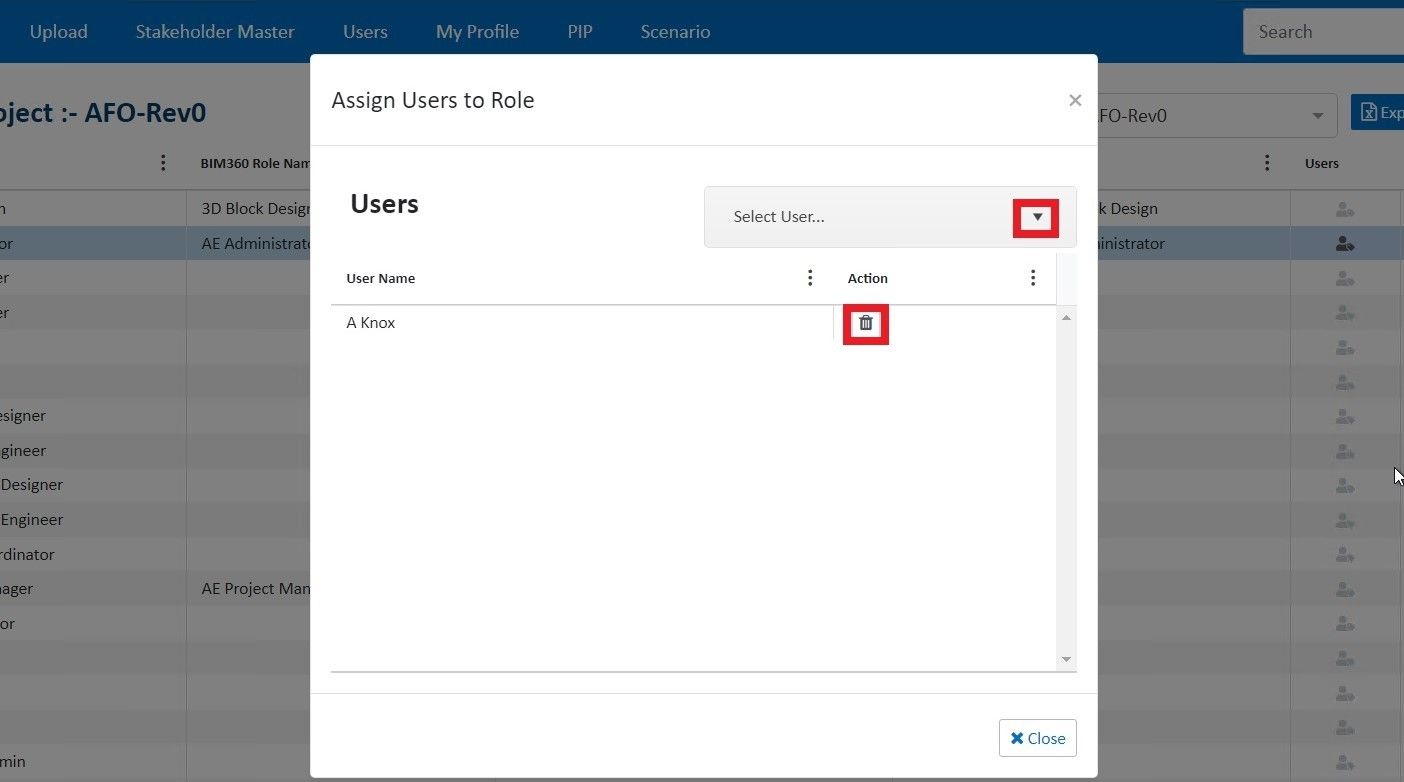Navigate to My Profile
This screenshot has height=782, width=1404.
(477, 32)
